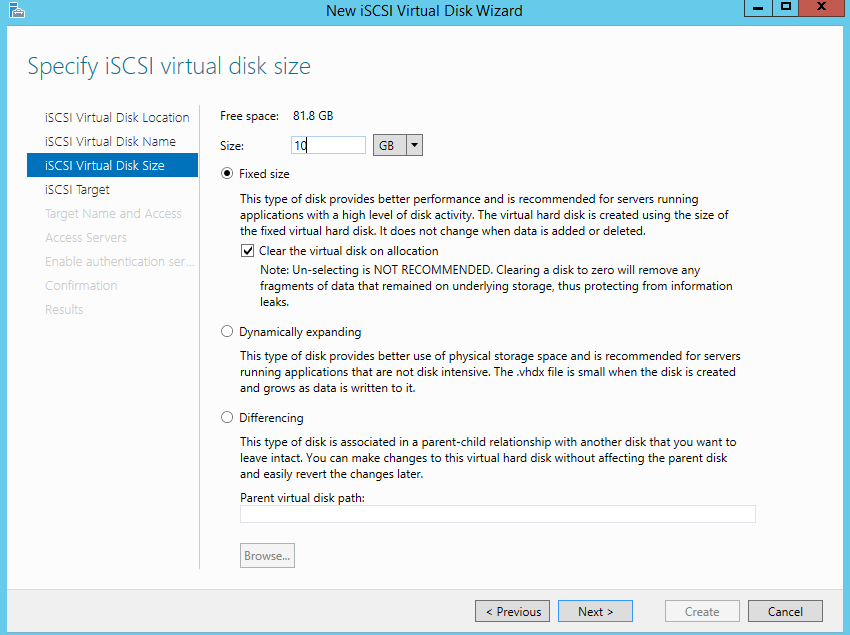The width and height of the screenshot is (850, 635).
Task: Jump to the iSCSI Target step
Action: (78, 189)
